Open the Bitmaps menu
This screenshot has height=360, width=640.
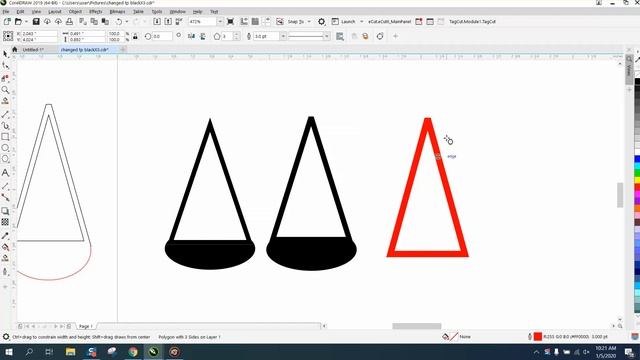[x=118, y=12]
